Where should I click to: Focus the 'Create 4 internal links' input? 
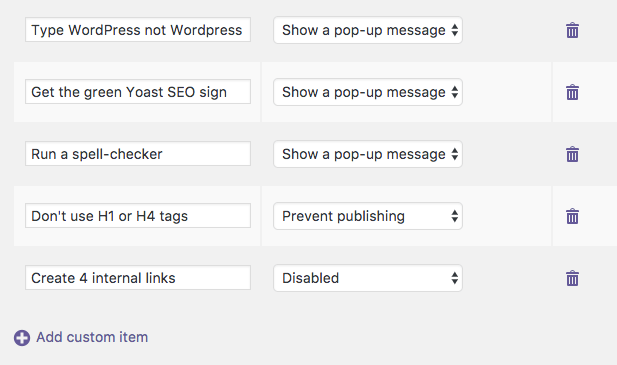coord(138,278)
